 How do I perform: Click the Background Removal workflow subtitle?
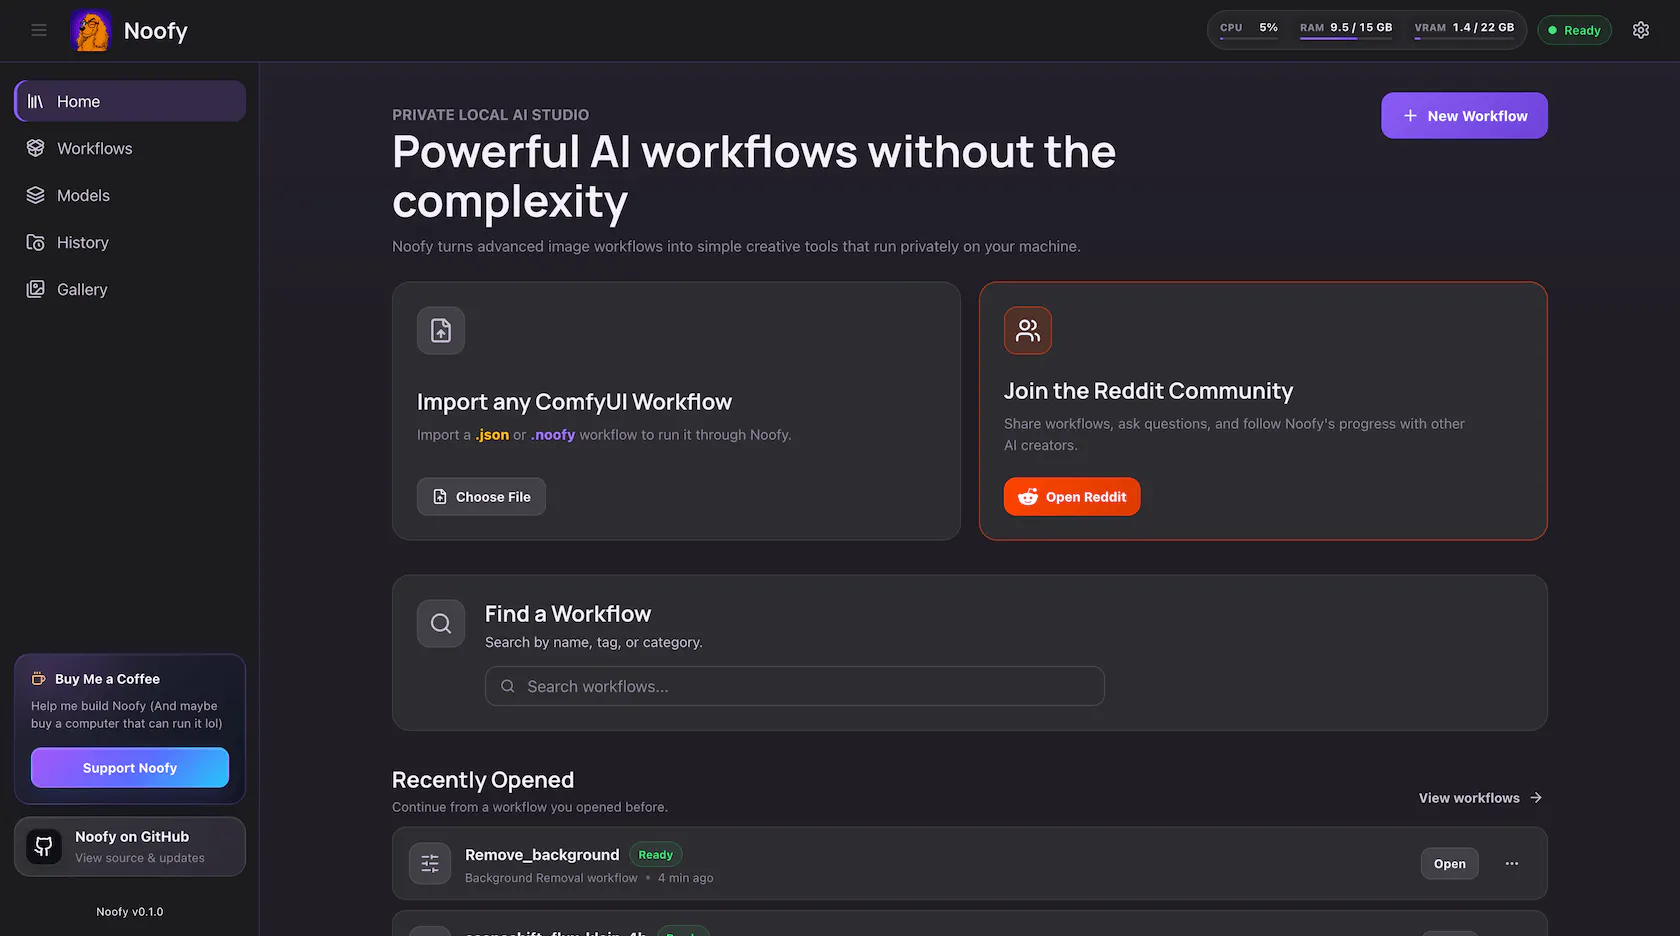tap(551, 878)
